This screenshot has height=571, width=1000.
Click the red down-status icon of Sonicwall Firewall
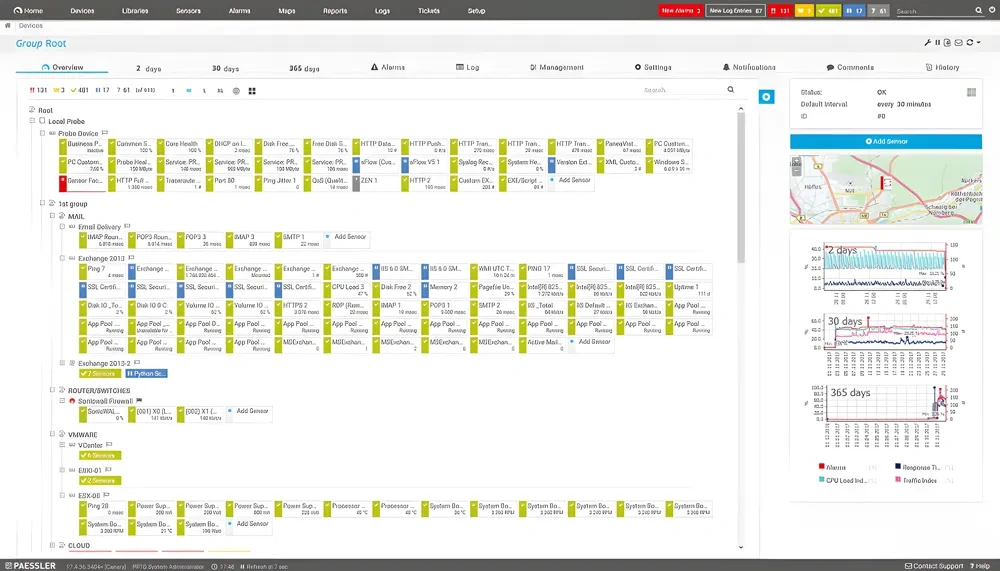pos(72,401)
